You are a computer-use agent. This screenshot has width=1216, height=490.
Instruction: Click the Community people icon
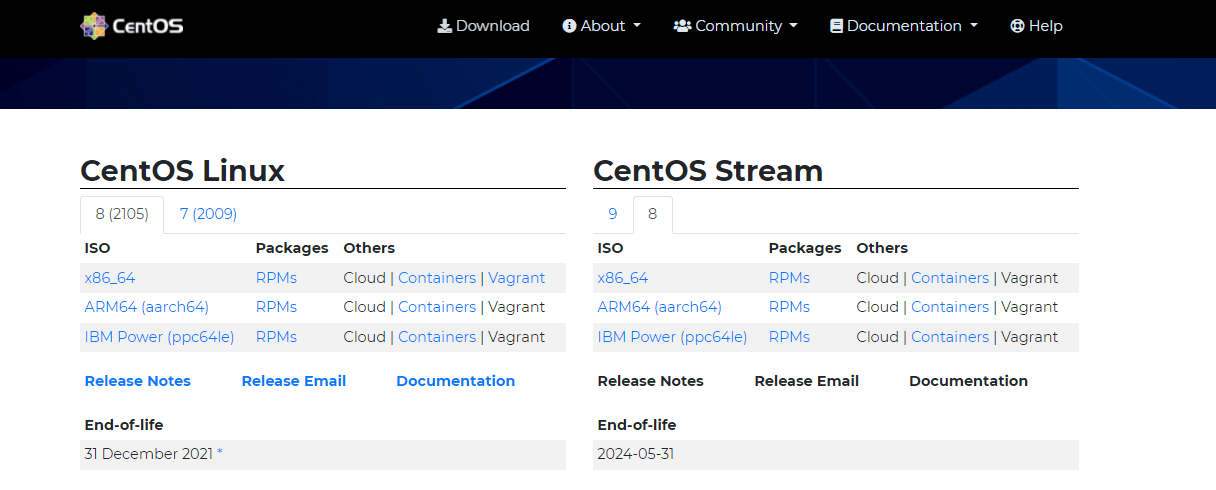[x=682, y=26]
